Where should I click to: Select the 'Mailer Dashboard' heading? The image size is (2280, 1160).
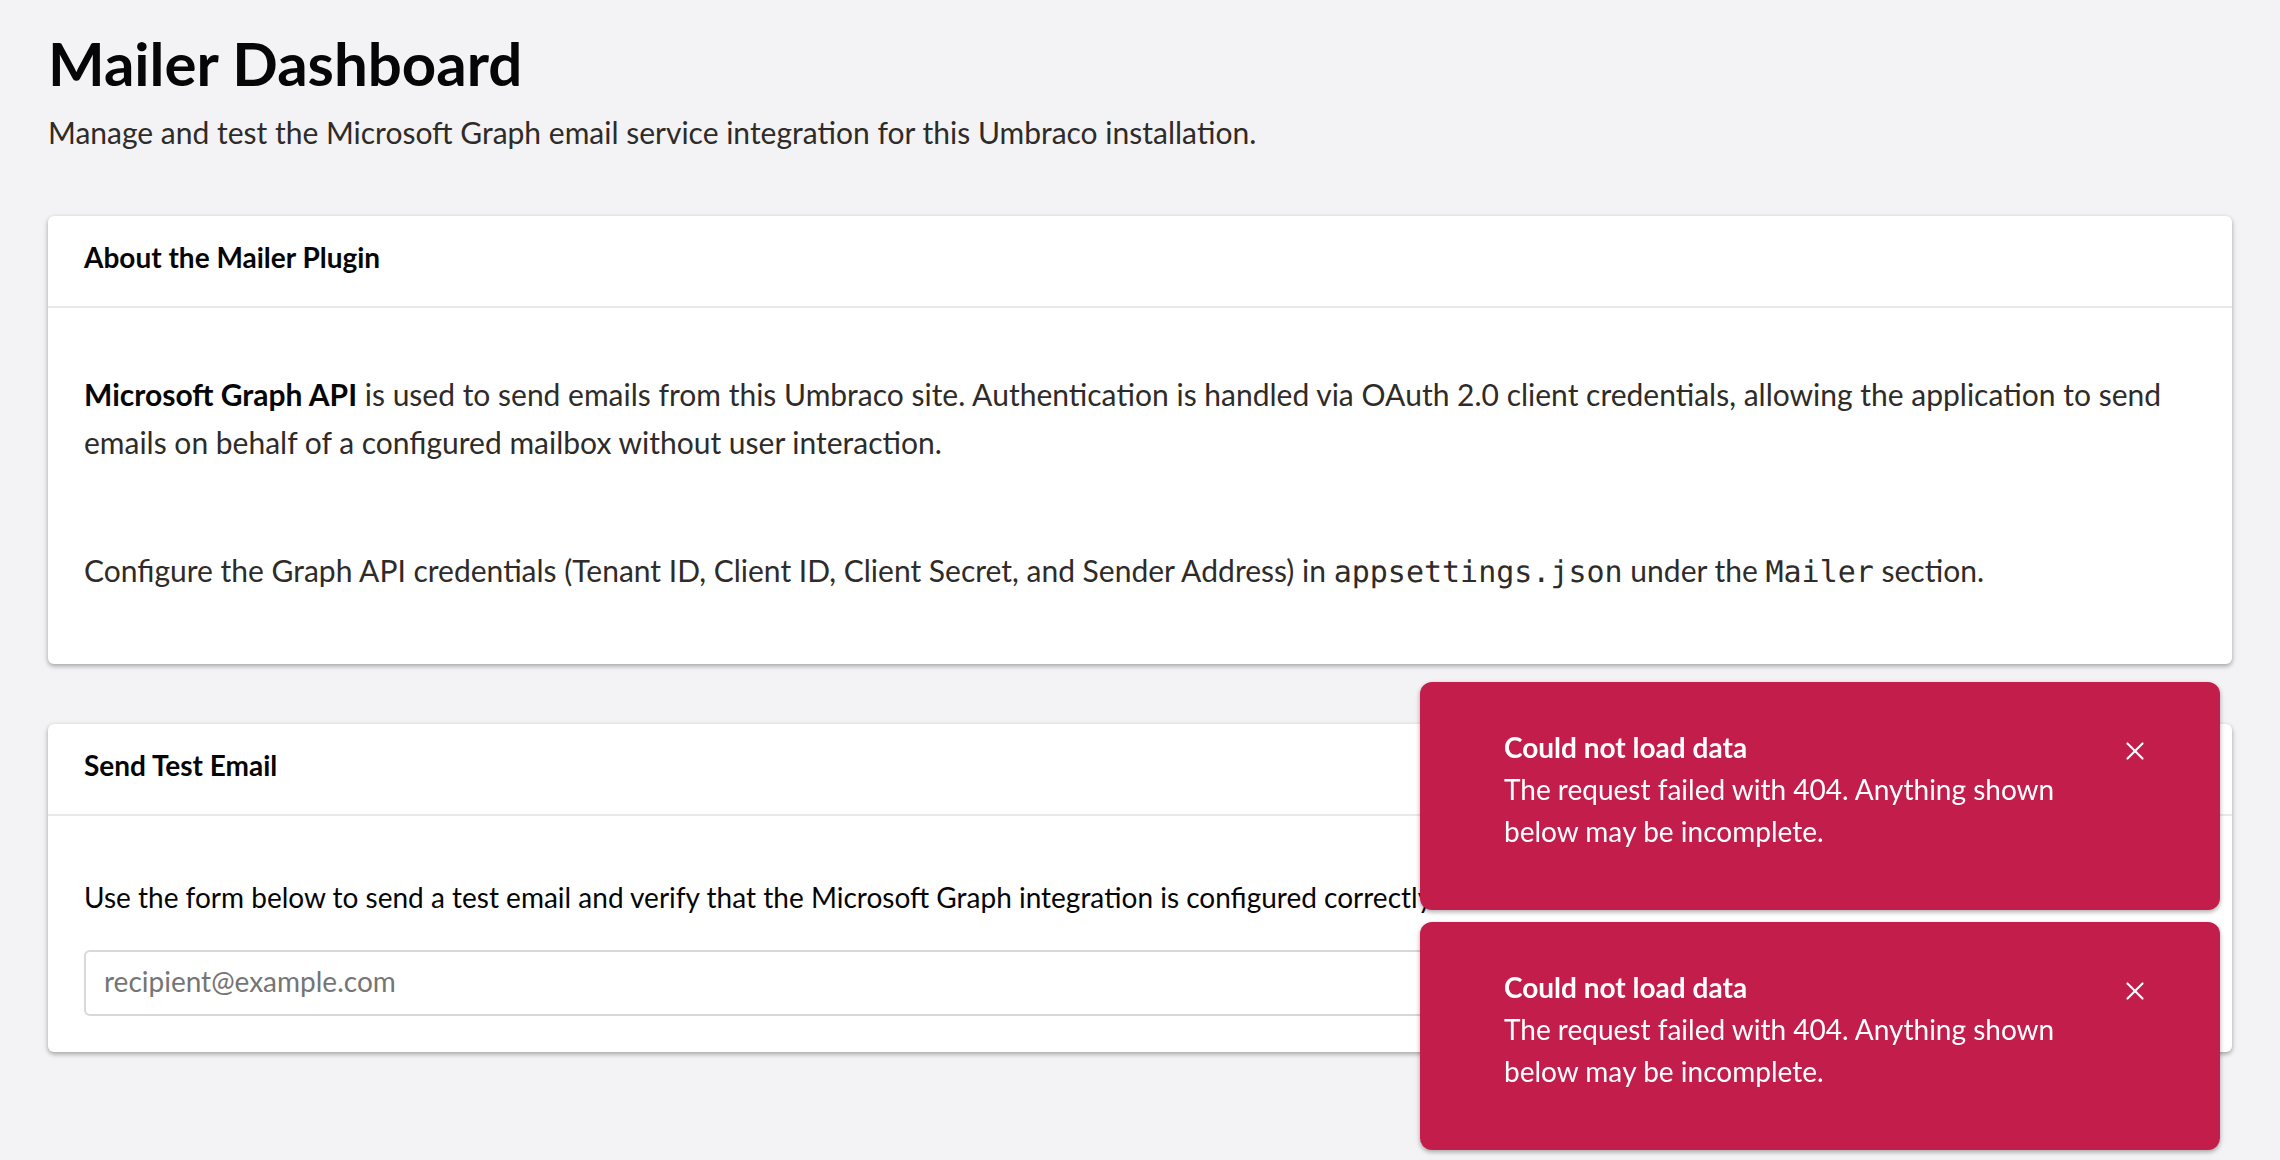click(285, 66)
